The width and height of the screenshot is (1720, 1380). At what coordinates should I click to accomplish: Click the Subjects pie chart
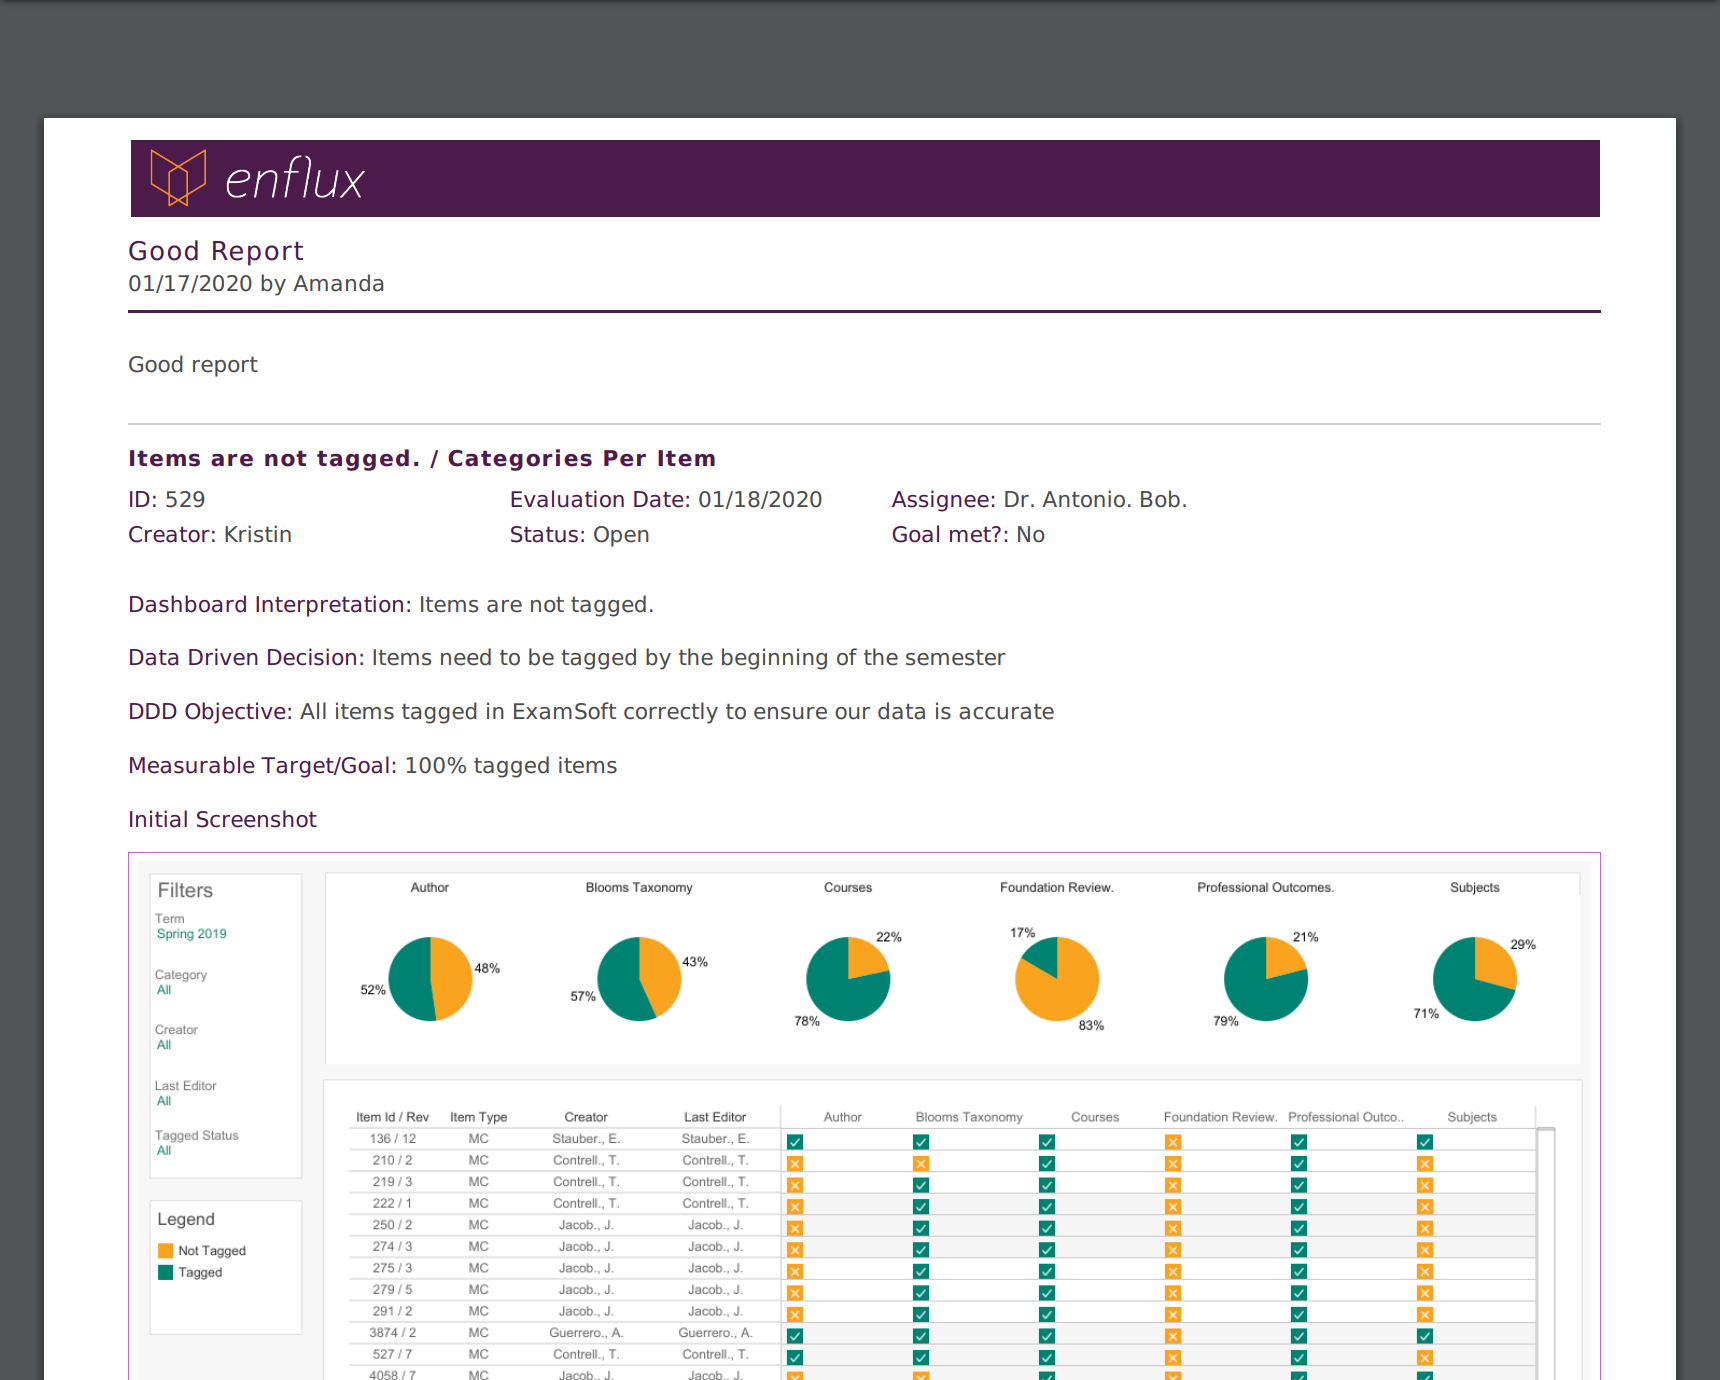[1475, 979]
